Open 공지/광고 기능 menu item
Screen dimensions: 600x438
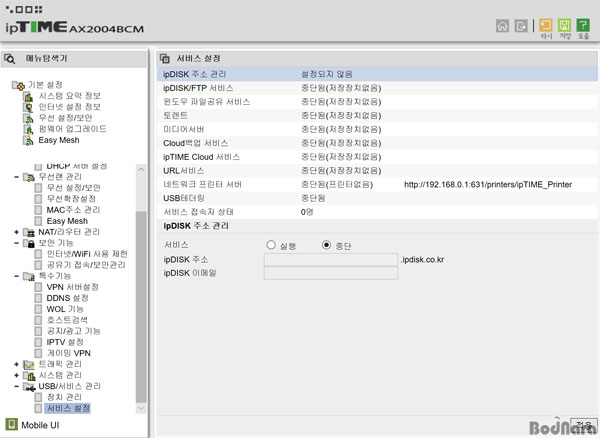point(73,331)
